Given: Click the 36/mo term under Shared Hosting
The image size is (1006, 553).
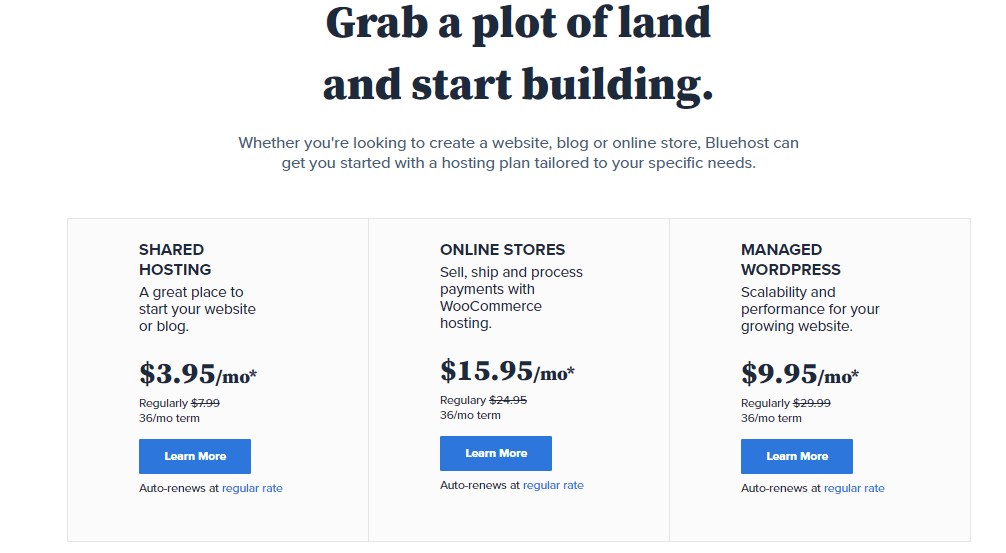Looking at the screenshot, I should tap(169, 418).
